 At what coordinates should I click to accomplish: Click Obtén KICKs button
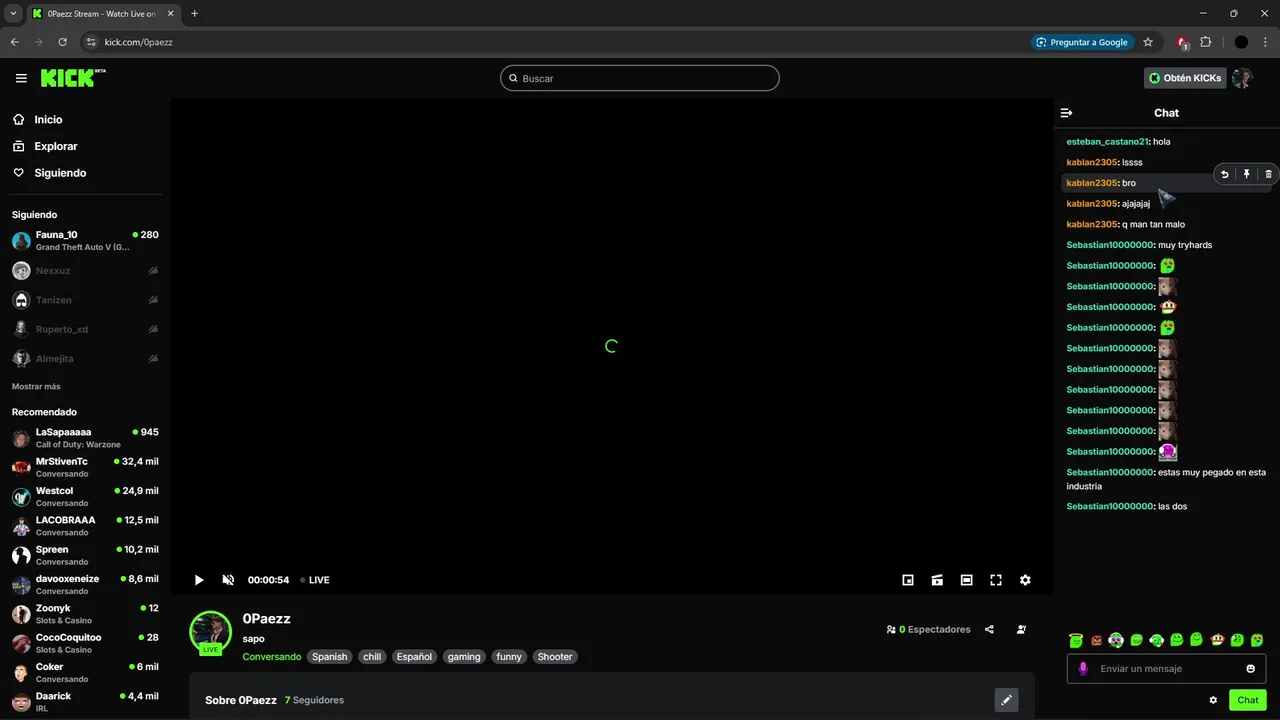[x=1185, y=78]
